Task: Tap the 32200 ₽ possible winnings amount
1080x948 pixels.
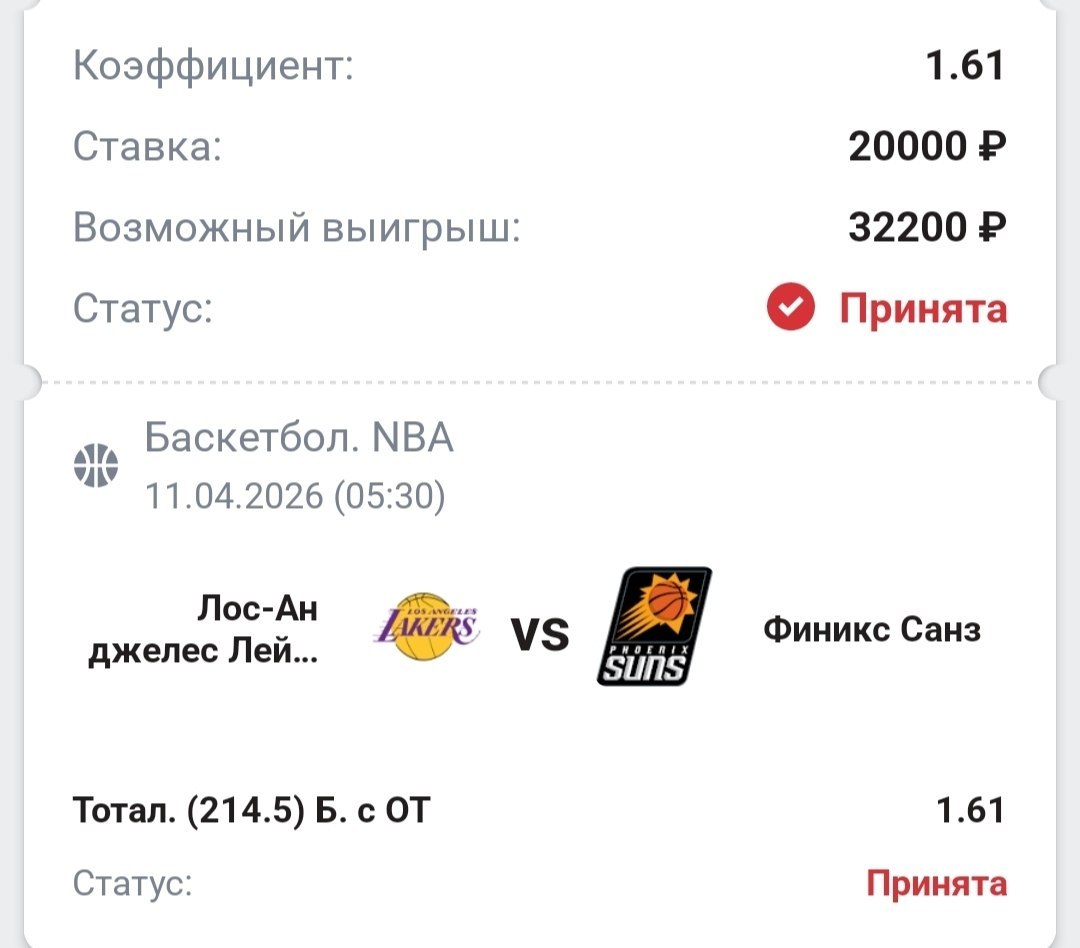Action: click(927, 229)
